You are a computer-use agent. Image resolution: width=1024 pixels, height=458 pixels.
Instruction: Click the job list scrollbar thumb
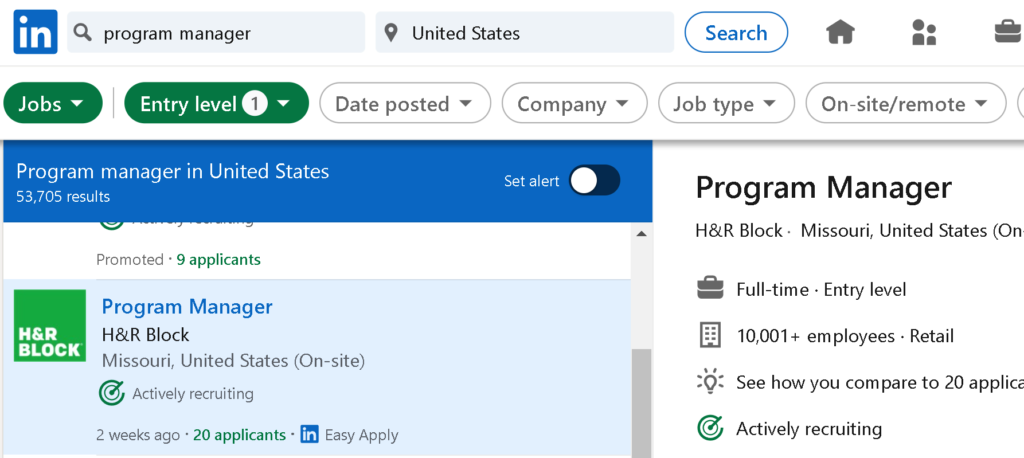point(641,403)
